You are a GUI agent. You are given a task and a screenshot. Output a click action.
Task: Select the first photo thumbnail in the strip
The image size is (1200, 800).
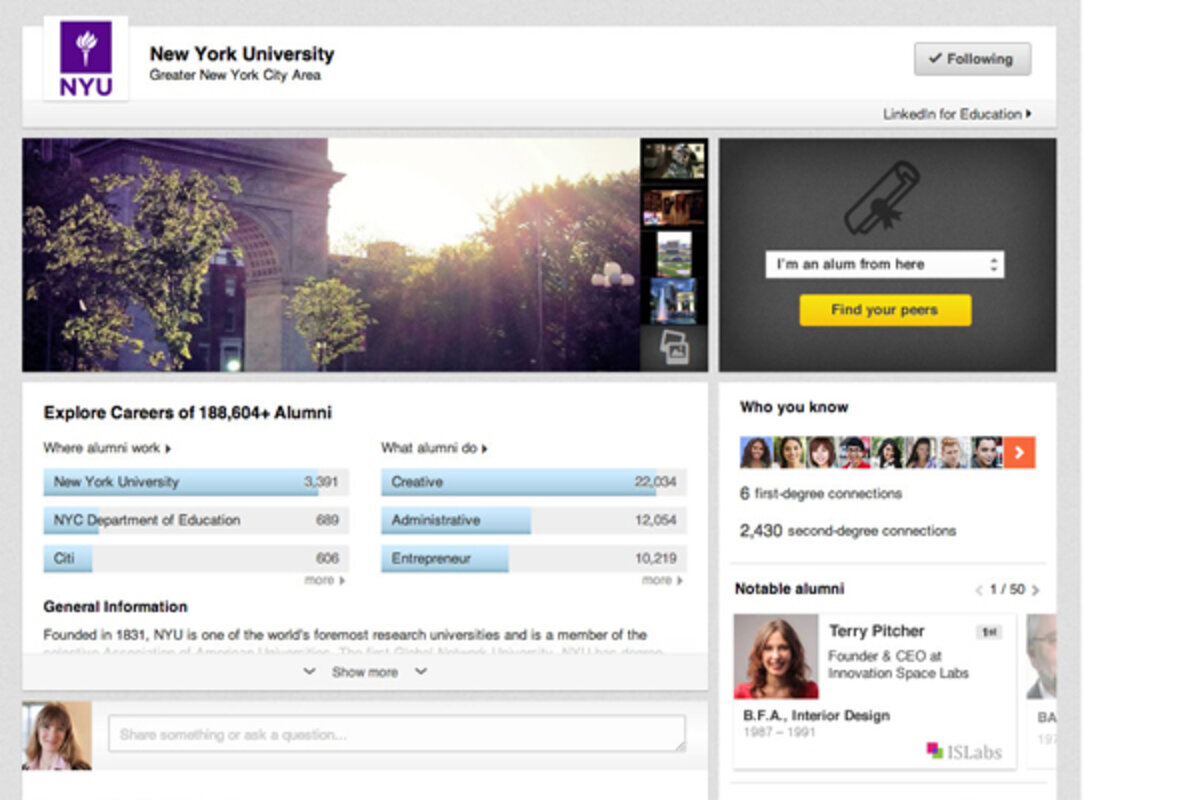pyautogui.click(x=673, y=160)
